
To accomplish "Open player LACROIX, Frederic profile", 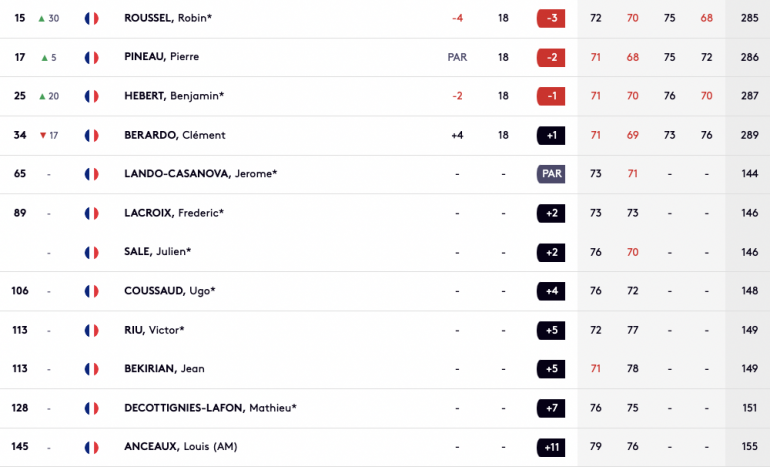I will tap(174, 213).
